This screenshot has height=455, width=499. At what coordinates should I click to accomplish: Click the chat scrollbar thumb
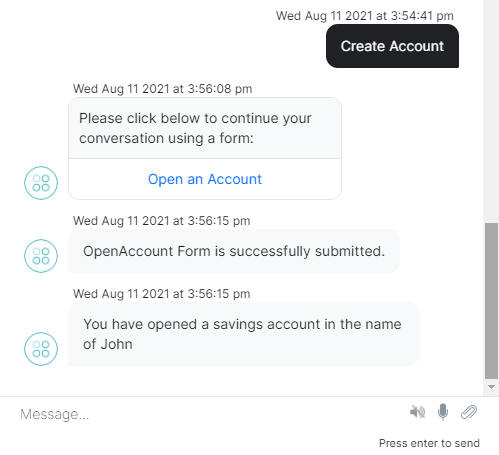491,301
